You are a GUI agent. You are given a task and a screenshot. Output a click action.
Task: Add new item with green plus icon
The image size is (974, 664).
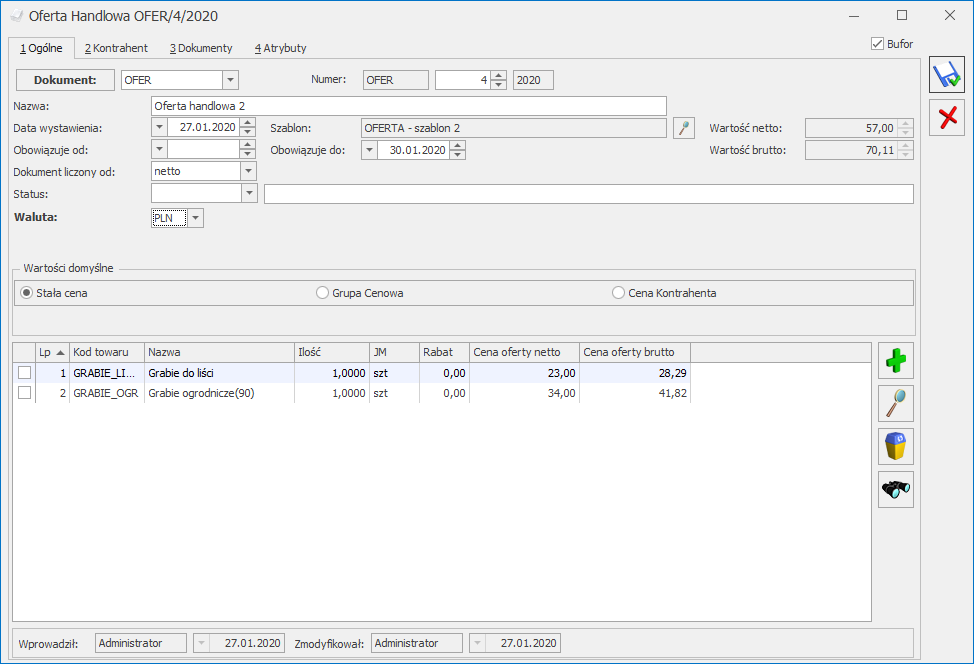(895, 361)
